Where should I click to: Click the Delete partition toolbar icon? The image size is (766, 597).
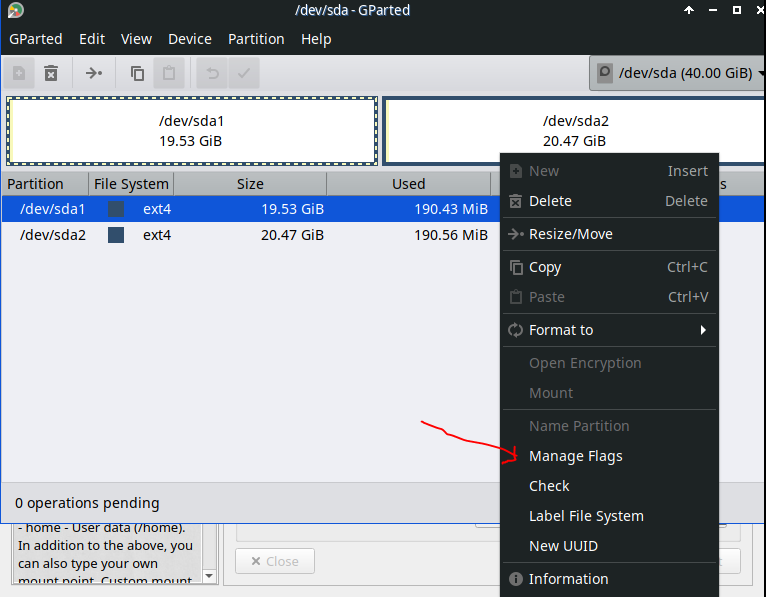coord(51,73)
